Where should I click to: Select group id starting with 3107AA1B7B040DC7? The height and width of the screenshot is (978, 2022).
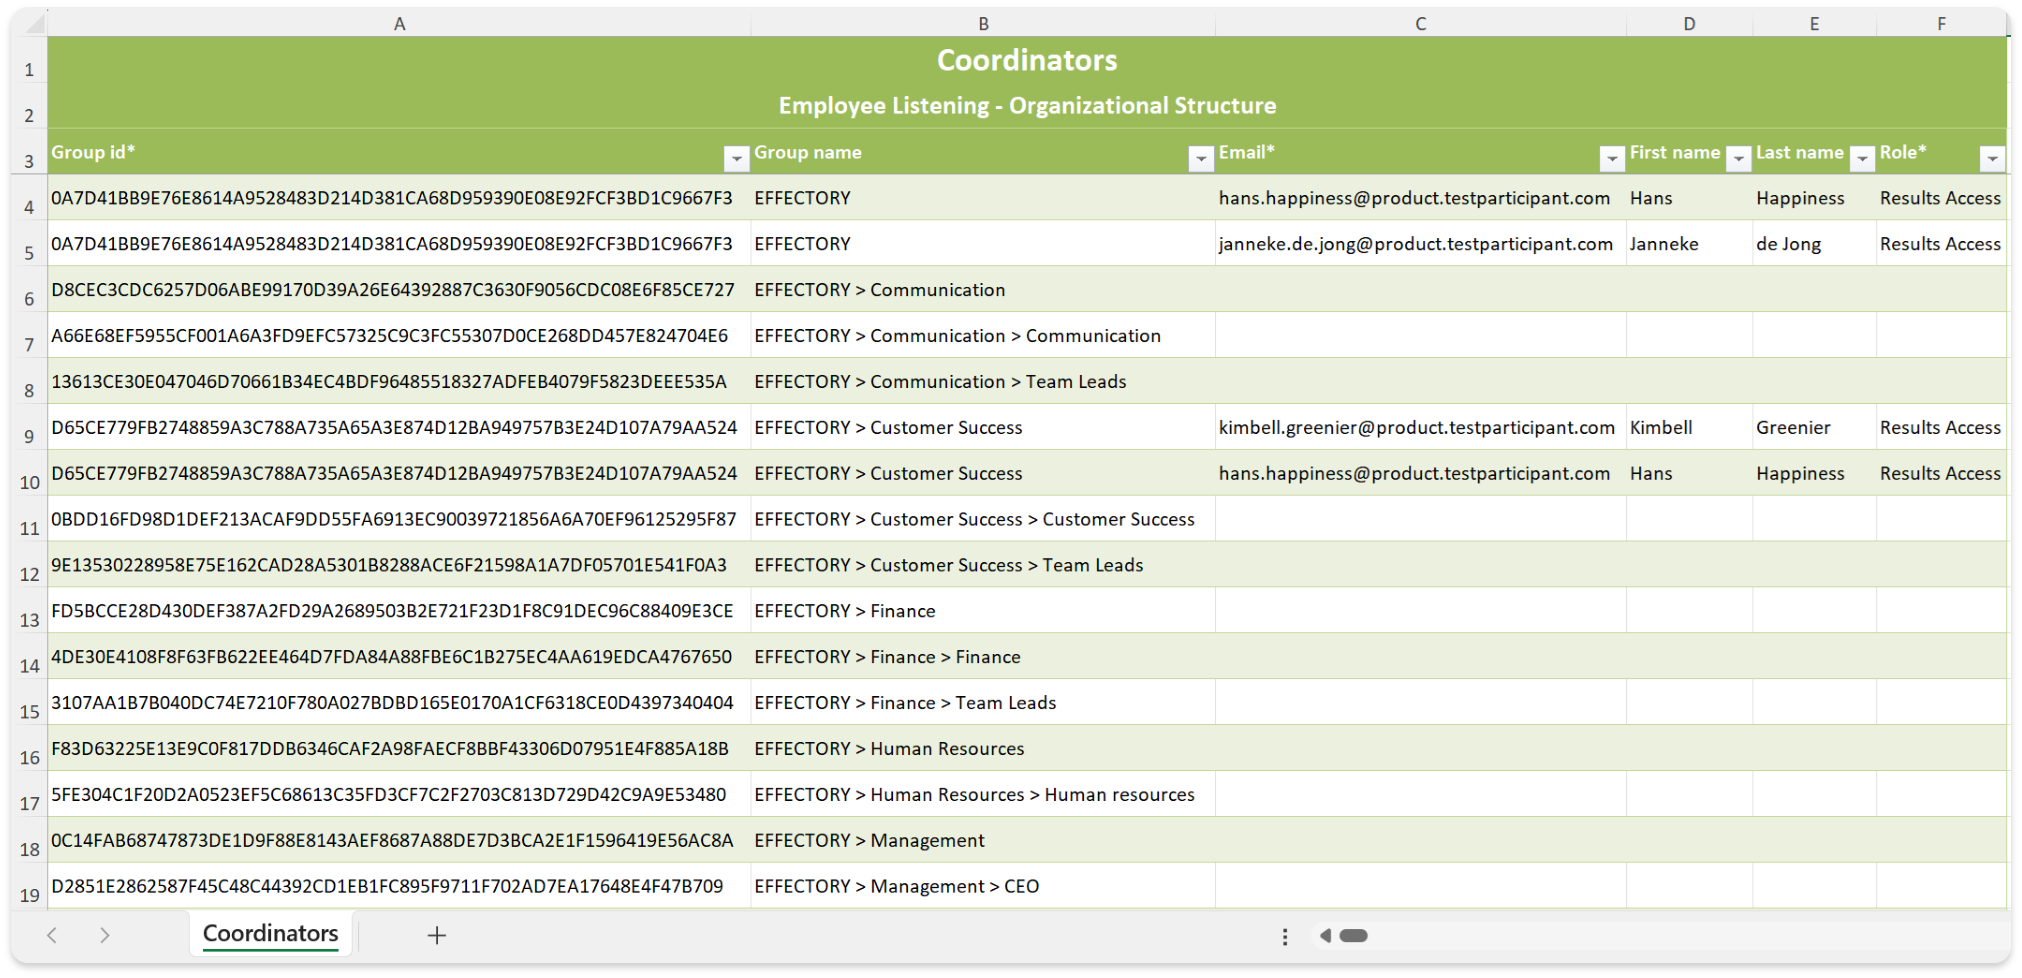click(x=399, y=703)
